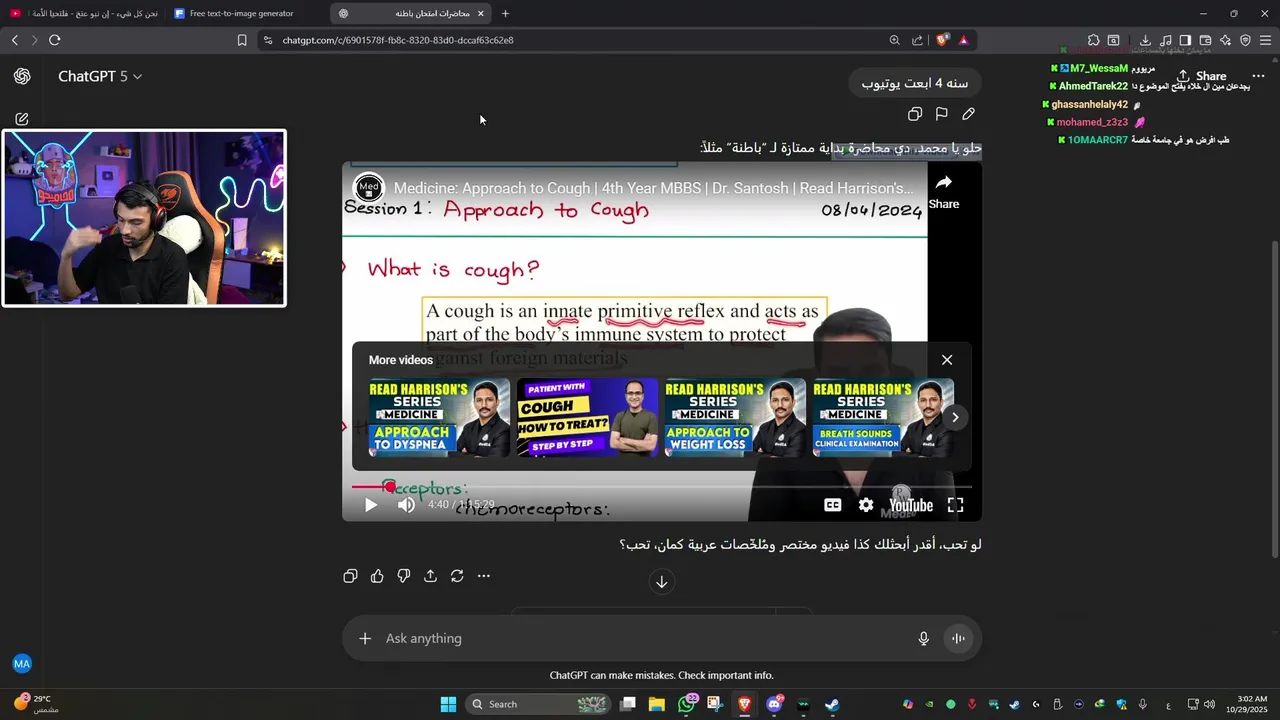Give thumbs up to the response
This screenshot has height=720, width=1280.
377,576
